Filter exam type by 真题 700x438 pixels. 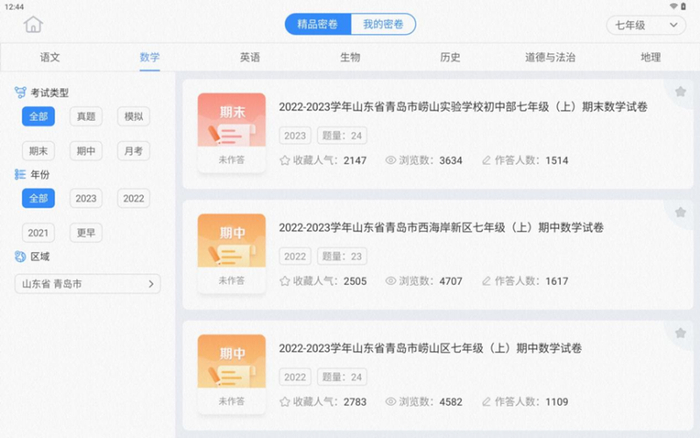point(86,117)
